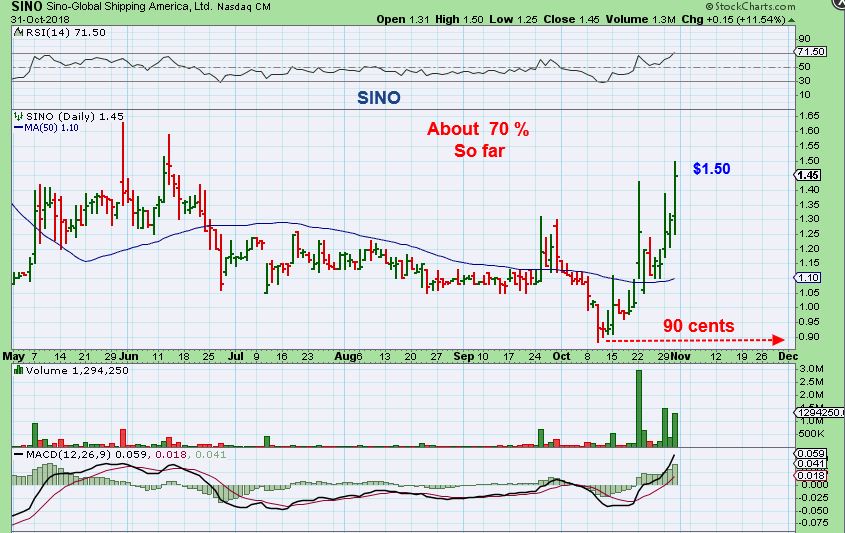Click the blue MA(50) legend line marker
Image resolution: width=845 pixels, height=533 pixels.
18,128
